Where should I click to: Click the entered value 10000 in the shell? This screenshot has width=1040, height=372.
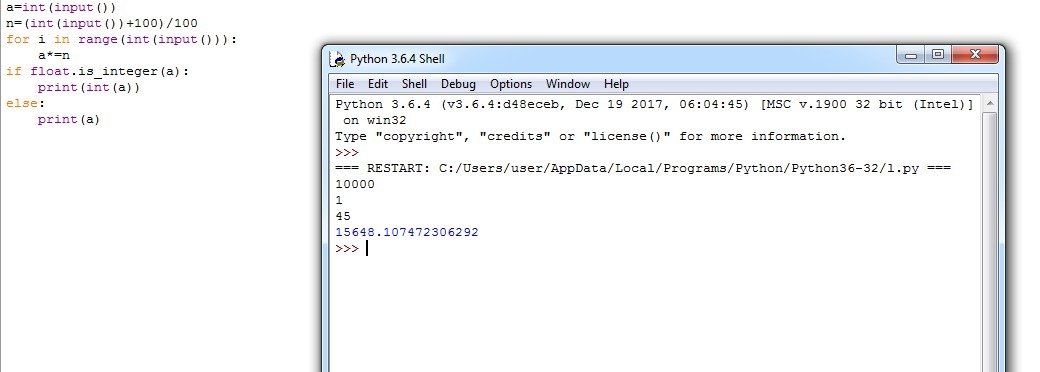tap(355, 184)
